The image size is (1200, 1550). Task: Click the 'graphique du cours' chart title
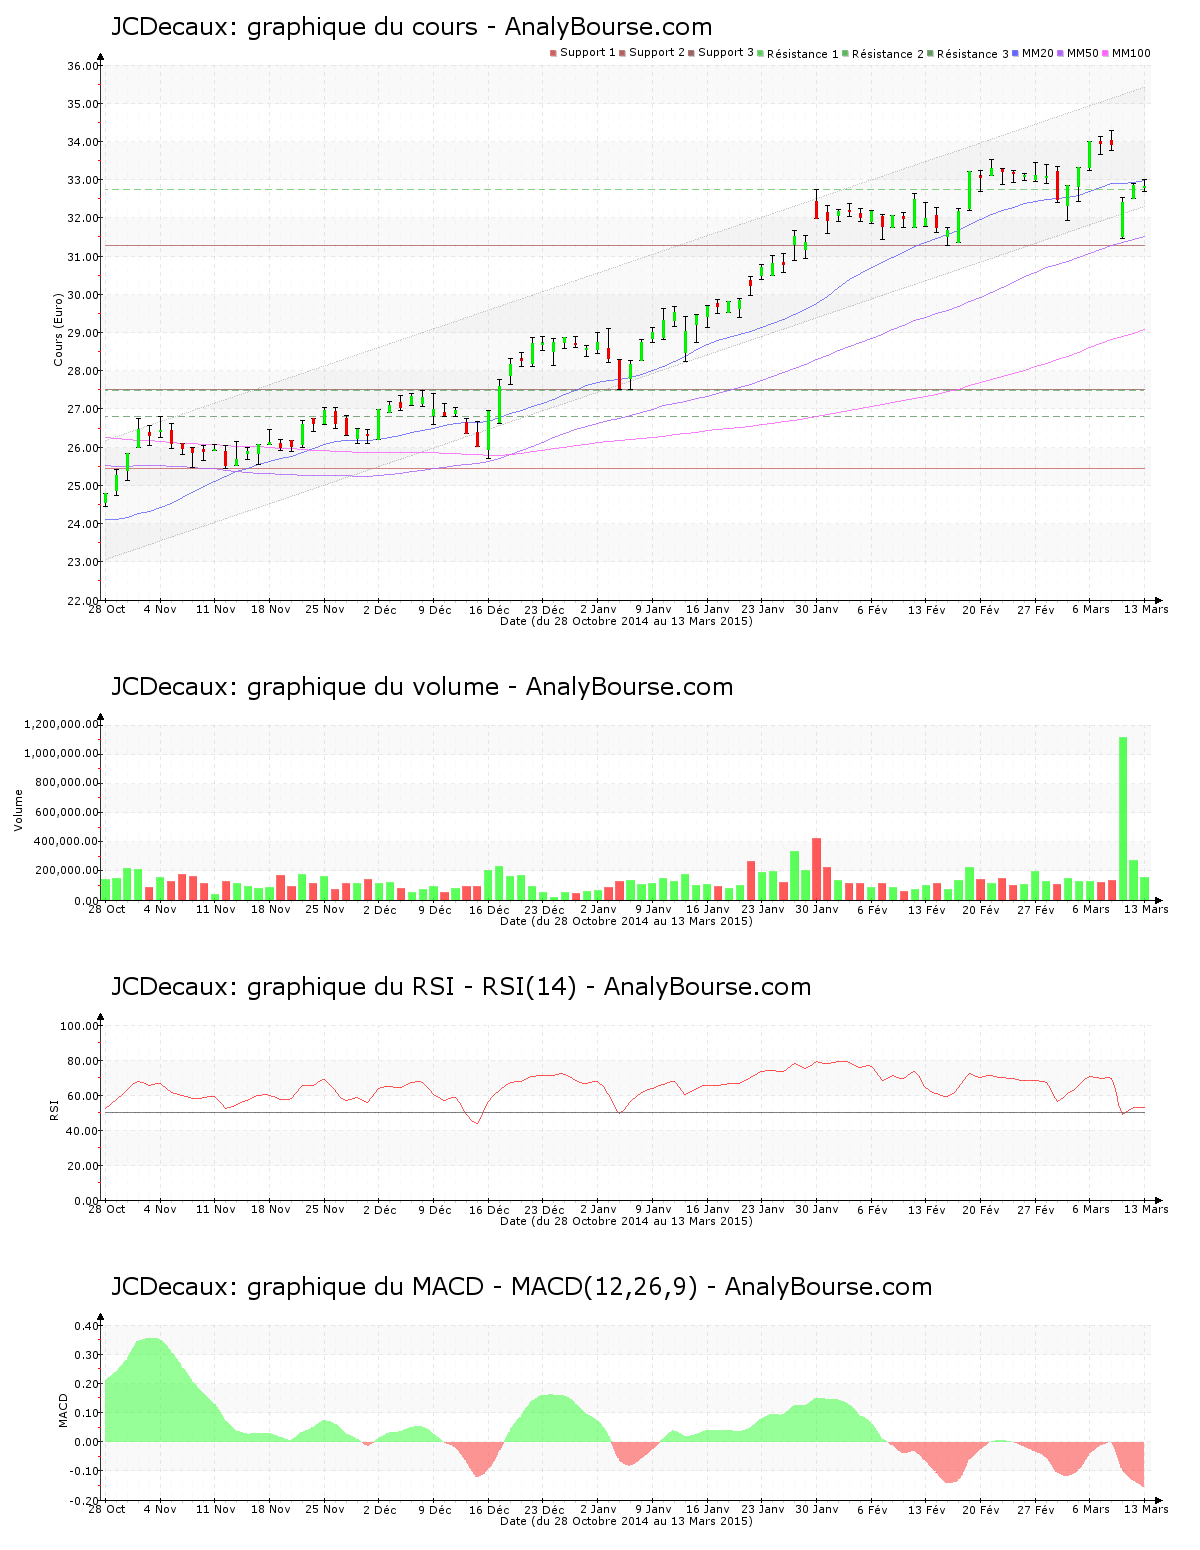(412, 27)
